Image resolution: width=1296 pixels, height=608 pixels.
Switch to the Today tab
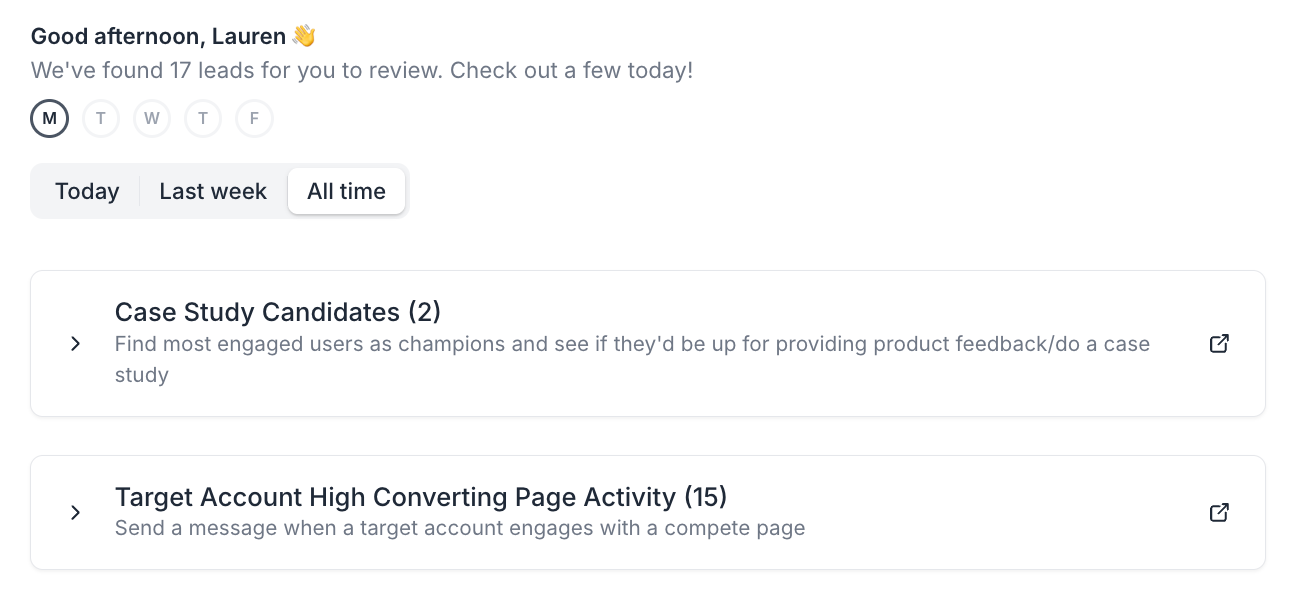[x=87, y=191]
